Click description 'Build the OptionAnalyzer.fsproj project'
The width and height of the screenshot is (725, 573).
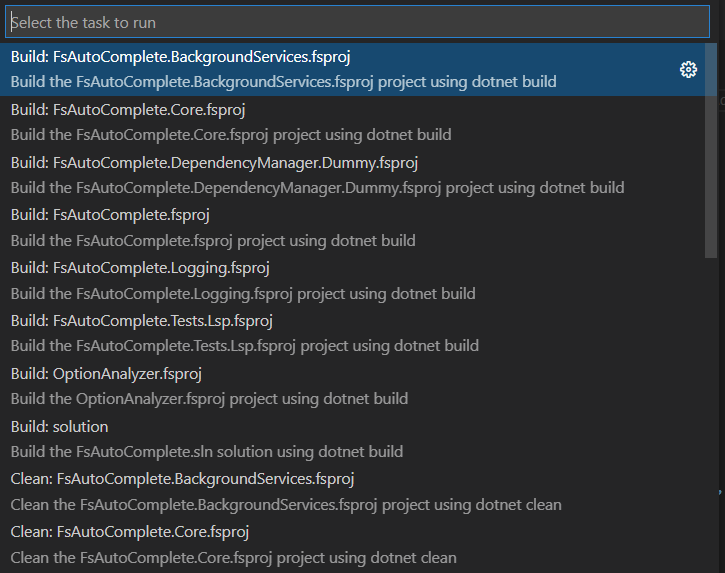tap(209, 399)
